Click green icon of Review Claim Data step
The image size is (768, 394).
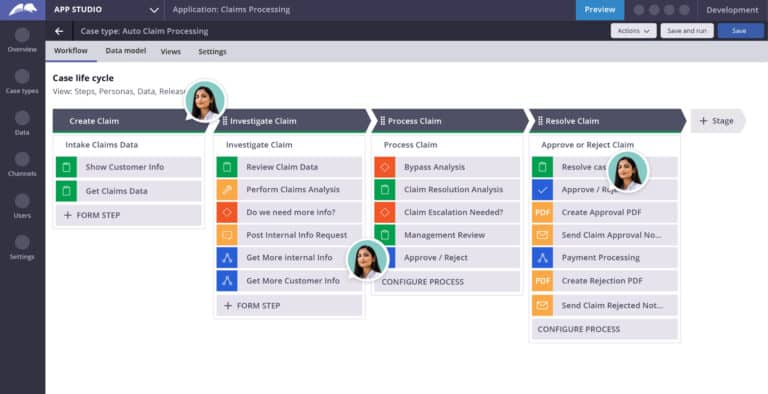(x=227, y=167)
